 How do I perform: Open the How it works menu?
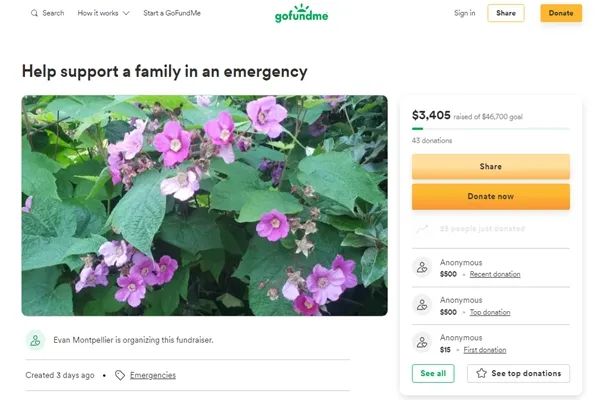click(103, 13)
